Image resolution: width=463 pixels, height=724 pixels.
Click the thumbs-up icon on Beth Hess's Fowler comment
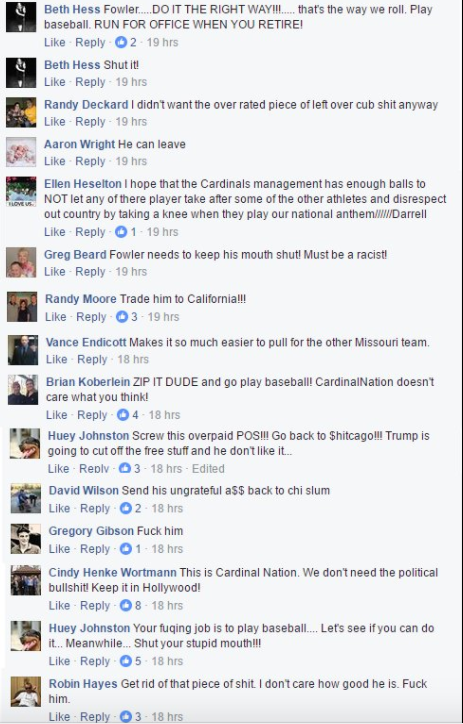click(121, 42)
